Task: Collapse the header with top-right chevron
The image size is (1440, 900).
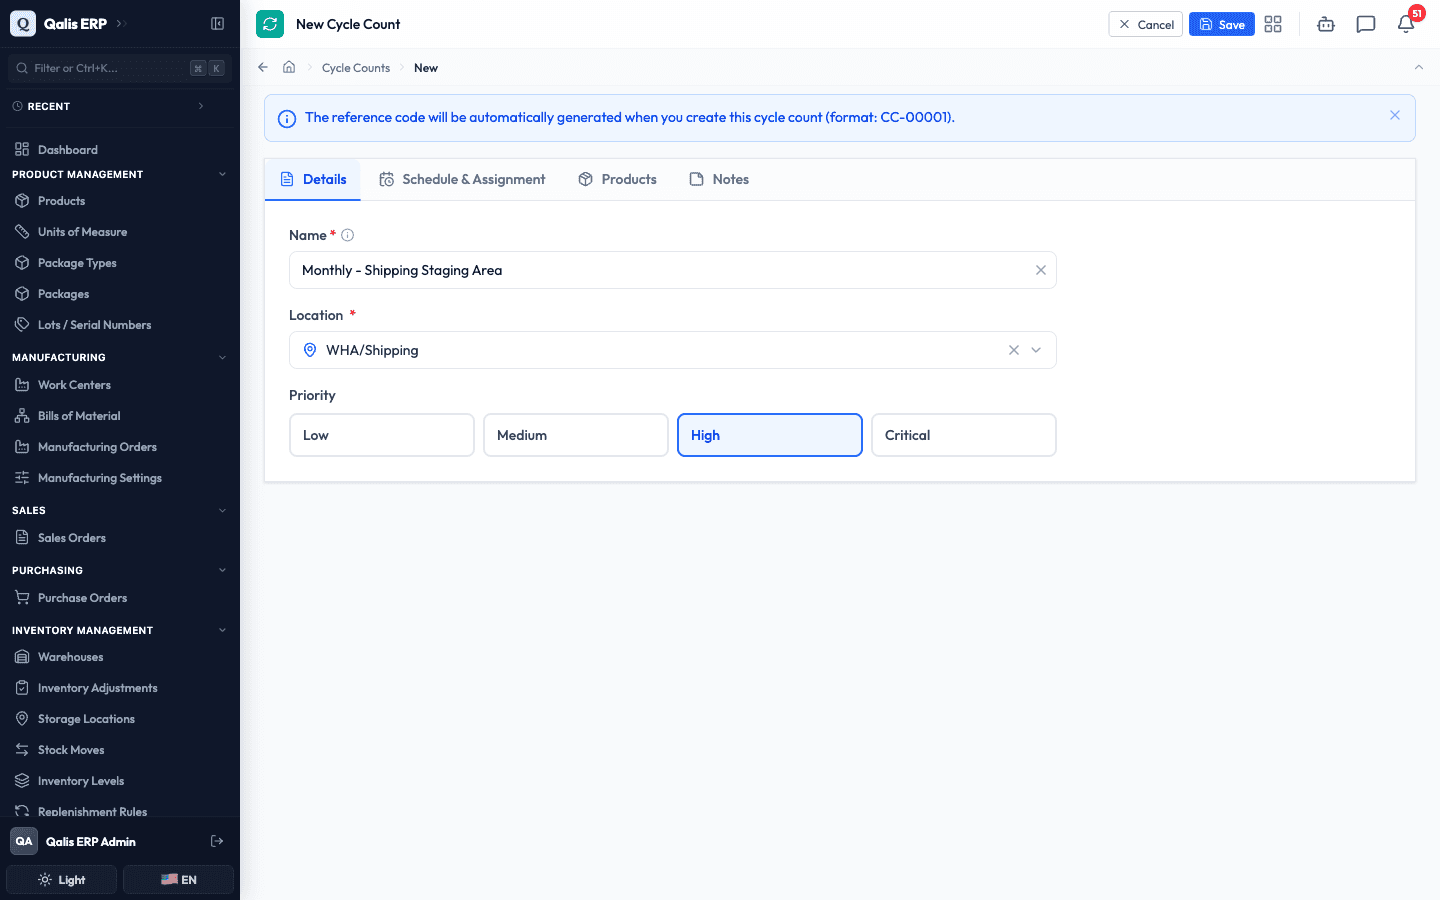Action: [1418, 67]
